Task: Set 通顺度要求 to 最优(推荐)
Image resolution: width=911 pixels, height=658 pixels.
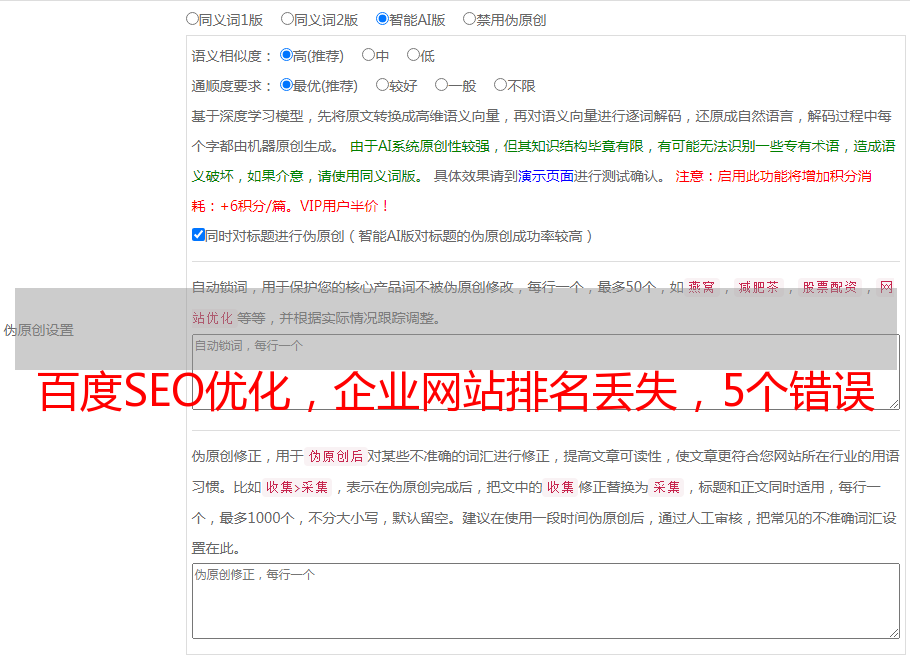Action: (286, 85)
